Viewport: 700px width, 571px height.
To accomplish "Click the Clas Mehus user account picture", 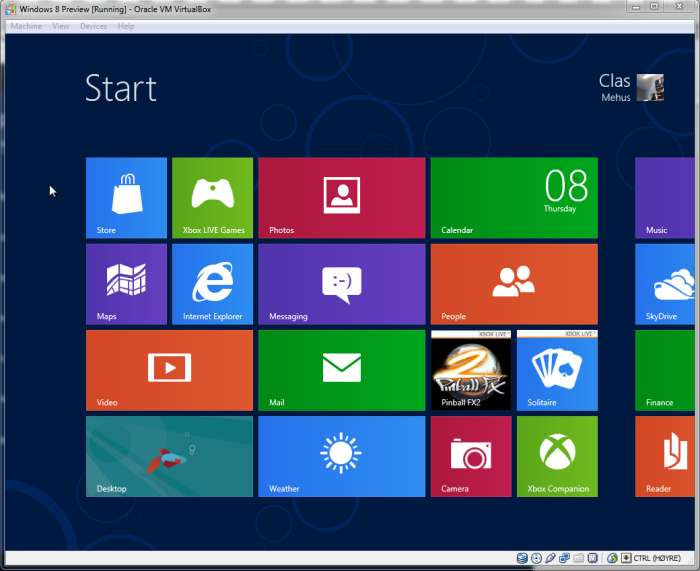I will pos(650,88).
